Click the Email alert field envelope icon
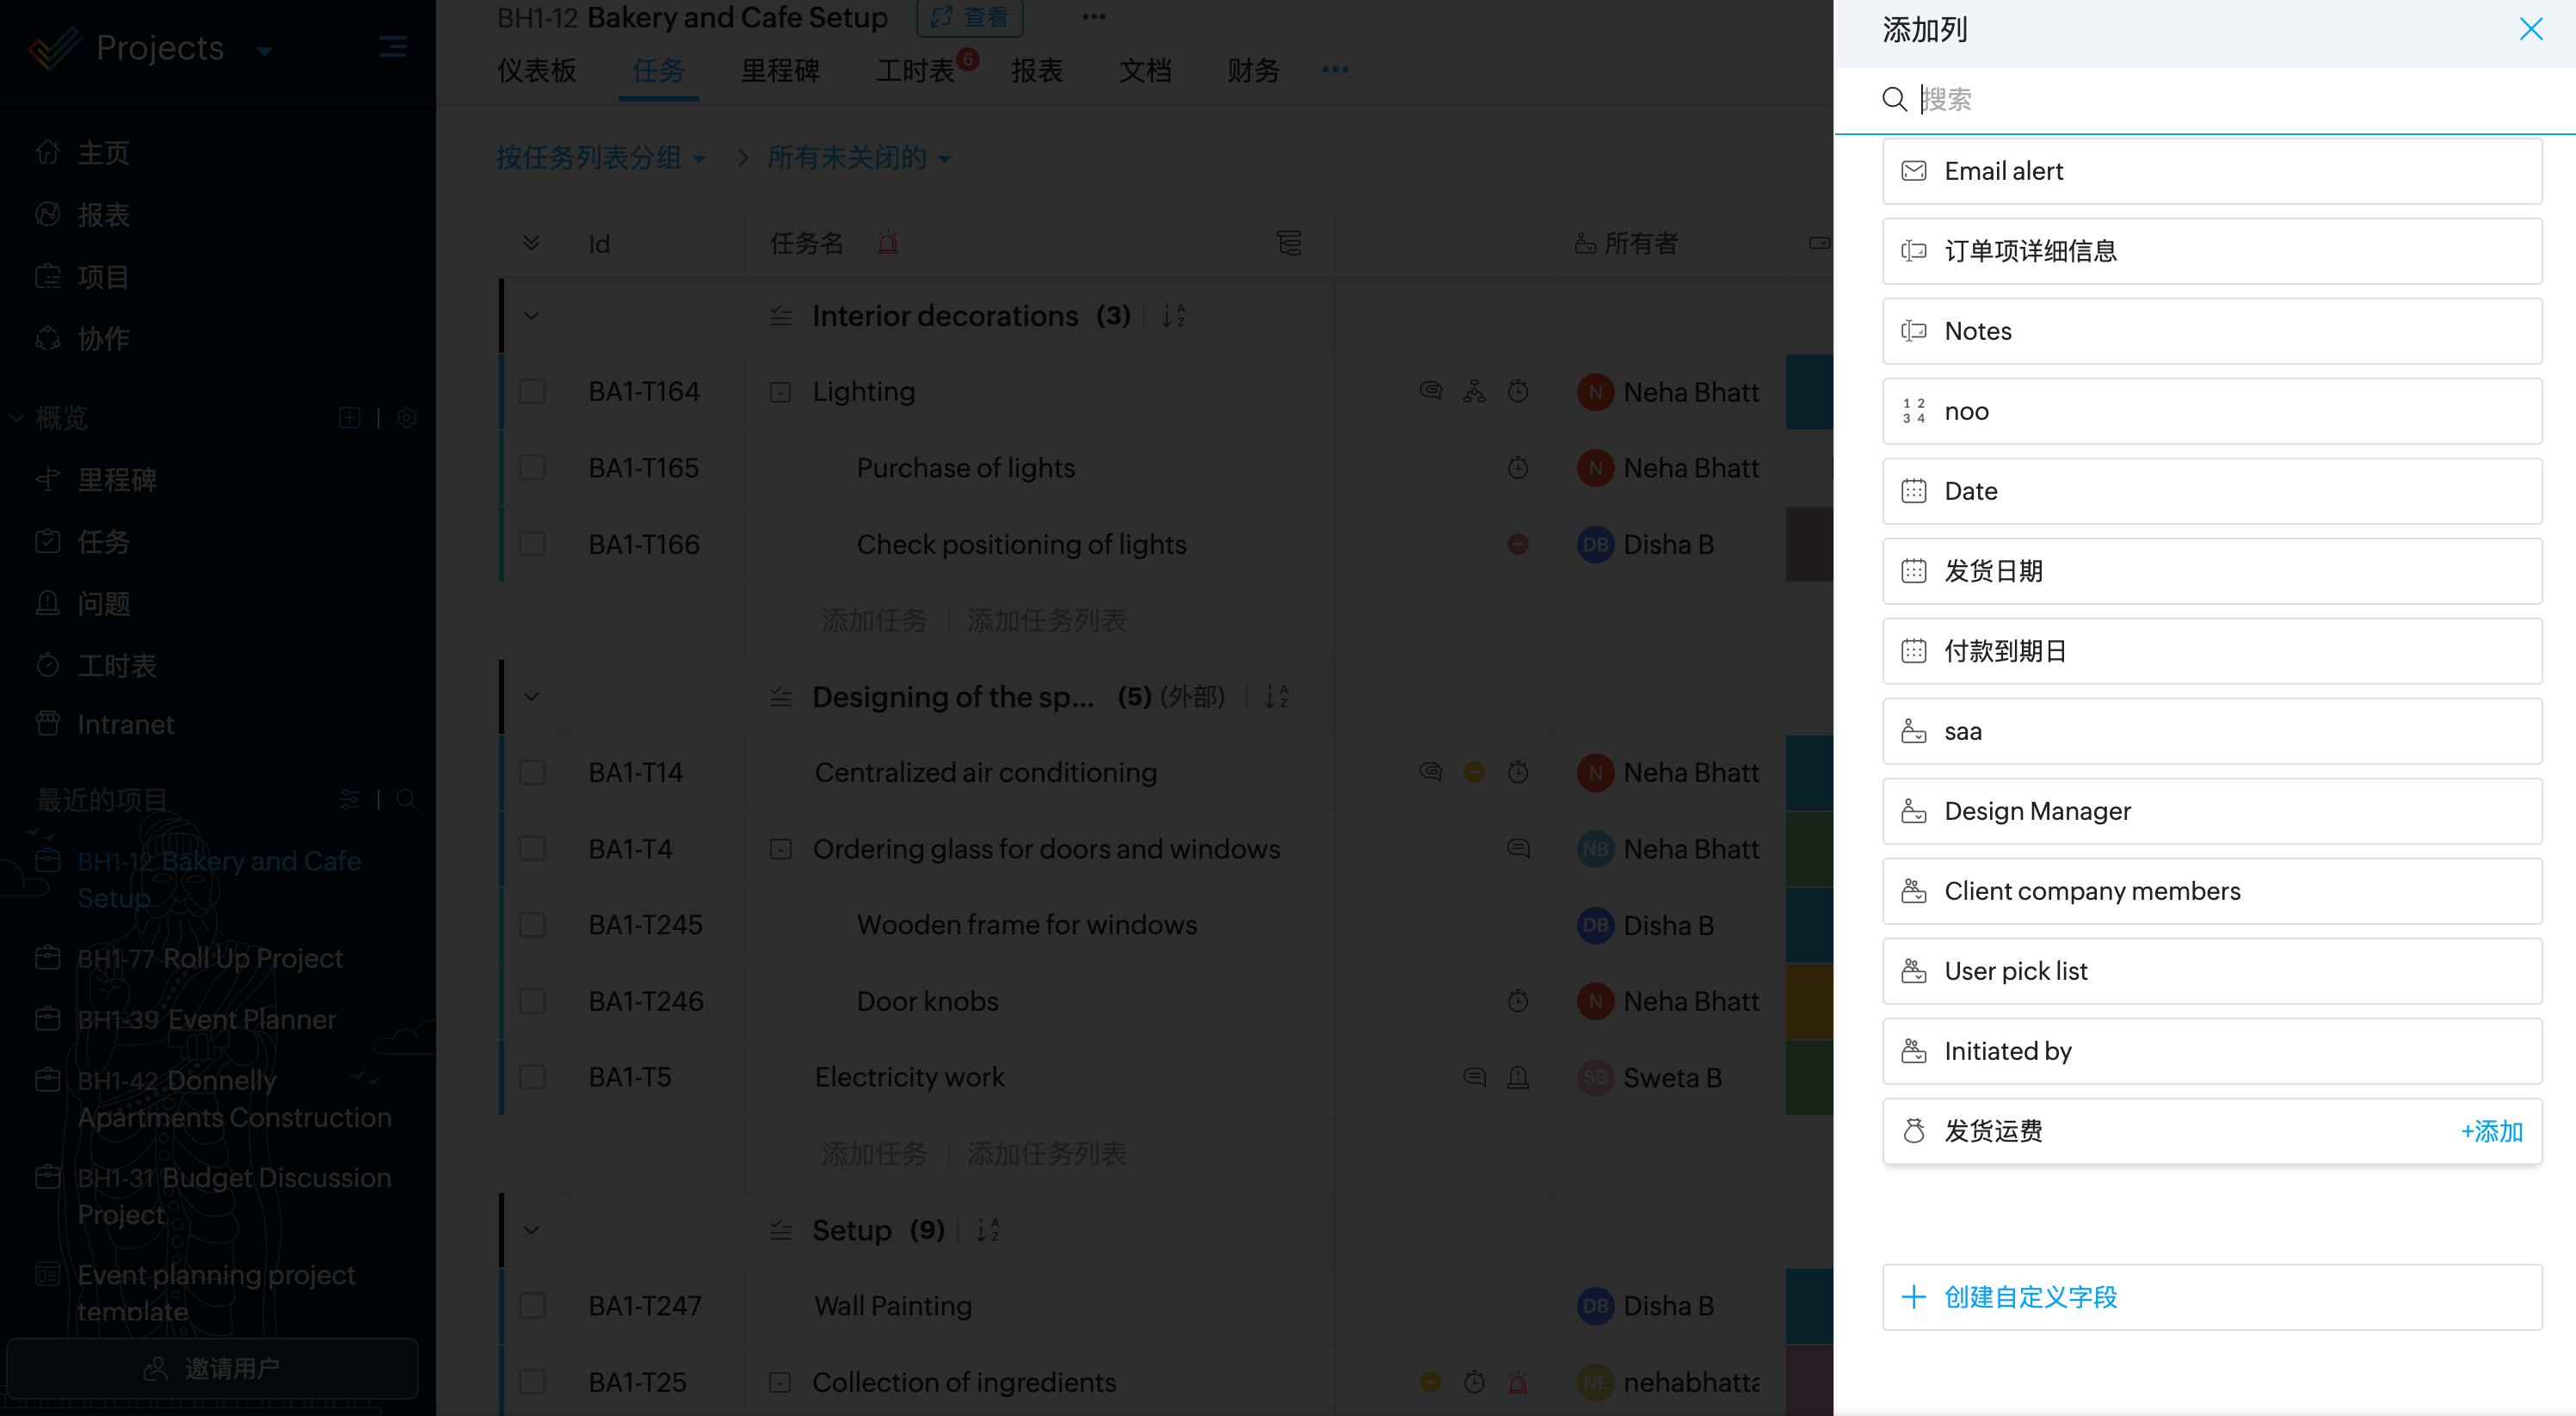The width and height of the screenshot is (2576, 1416). [x=1913, y=171]
